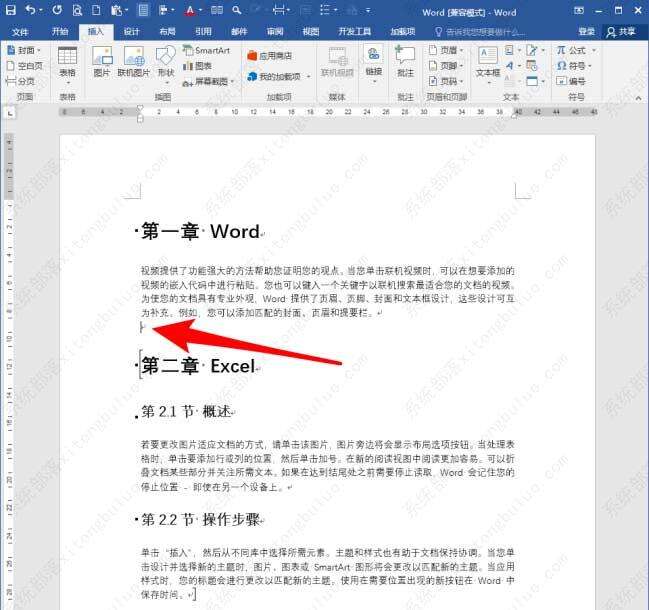Click the 登录 sign-in button
This screenshot has width=649, height=610.
587,31
